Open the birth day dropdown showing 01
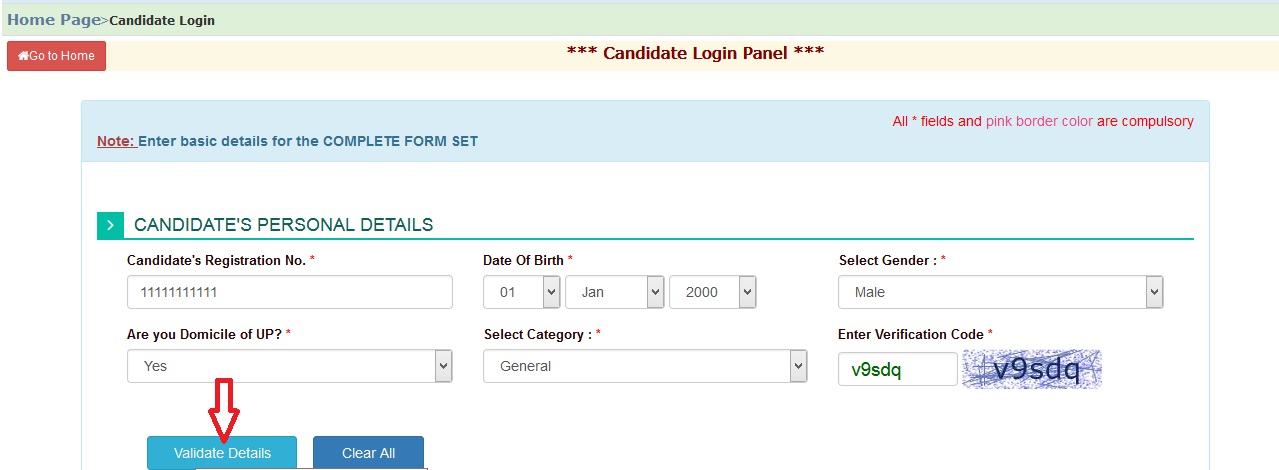 click(521, 292)
